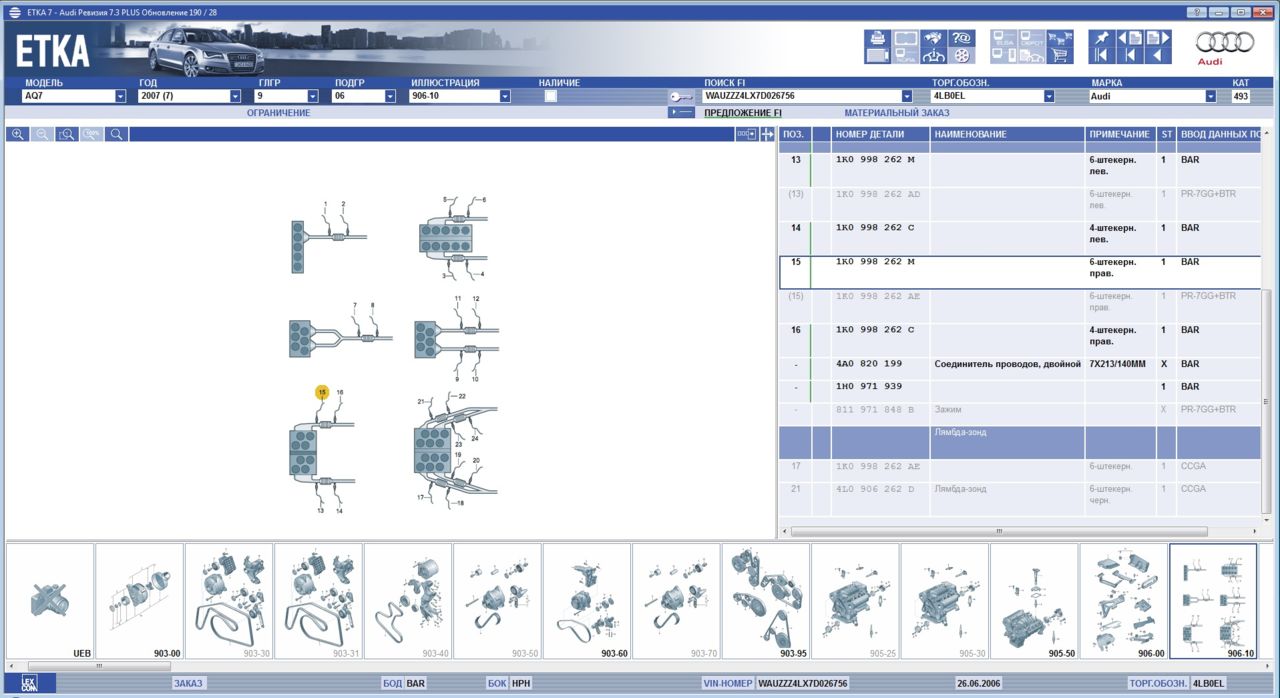The image size is (1280, 698).
Task: Click the key icon beside VIN search
Action: 682,97
